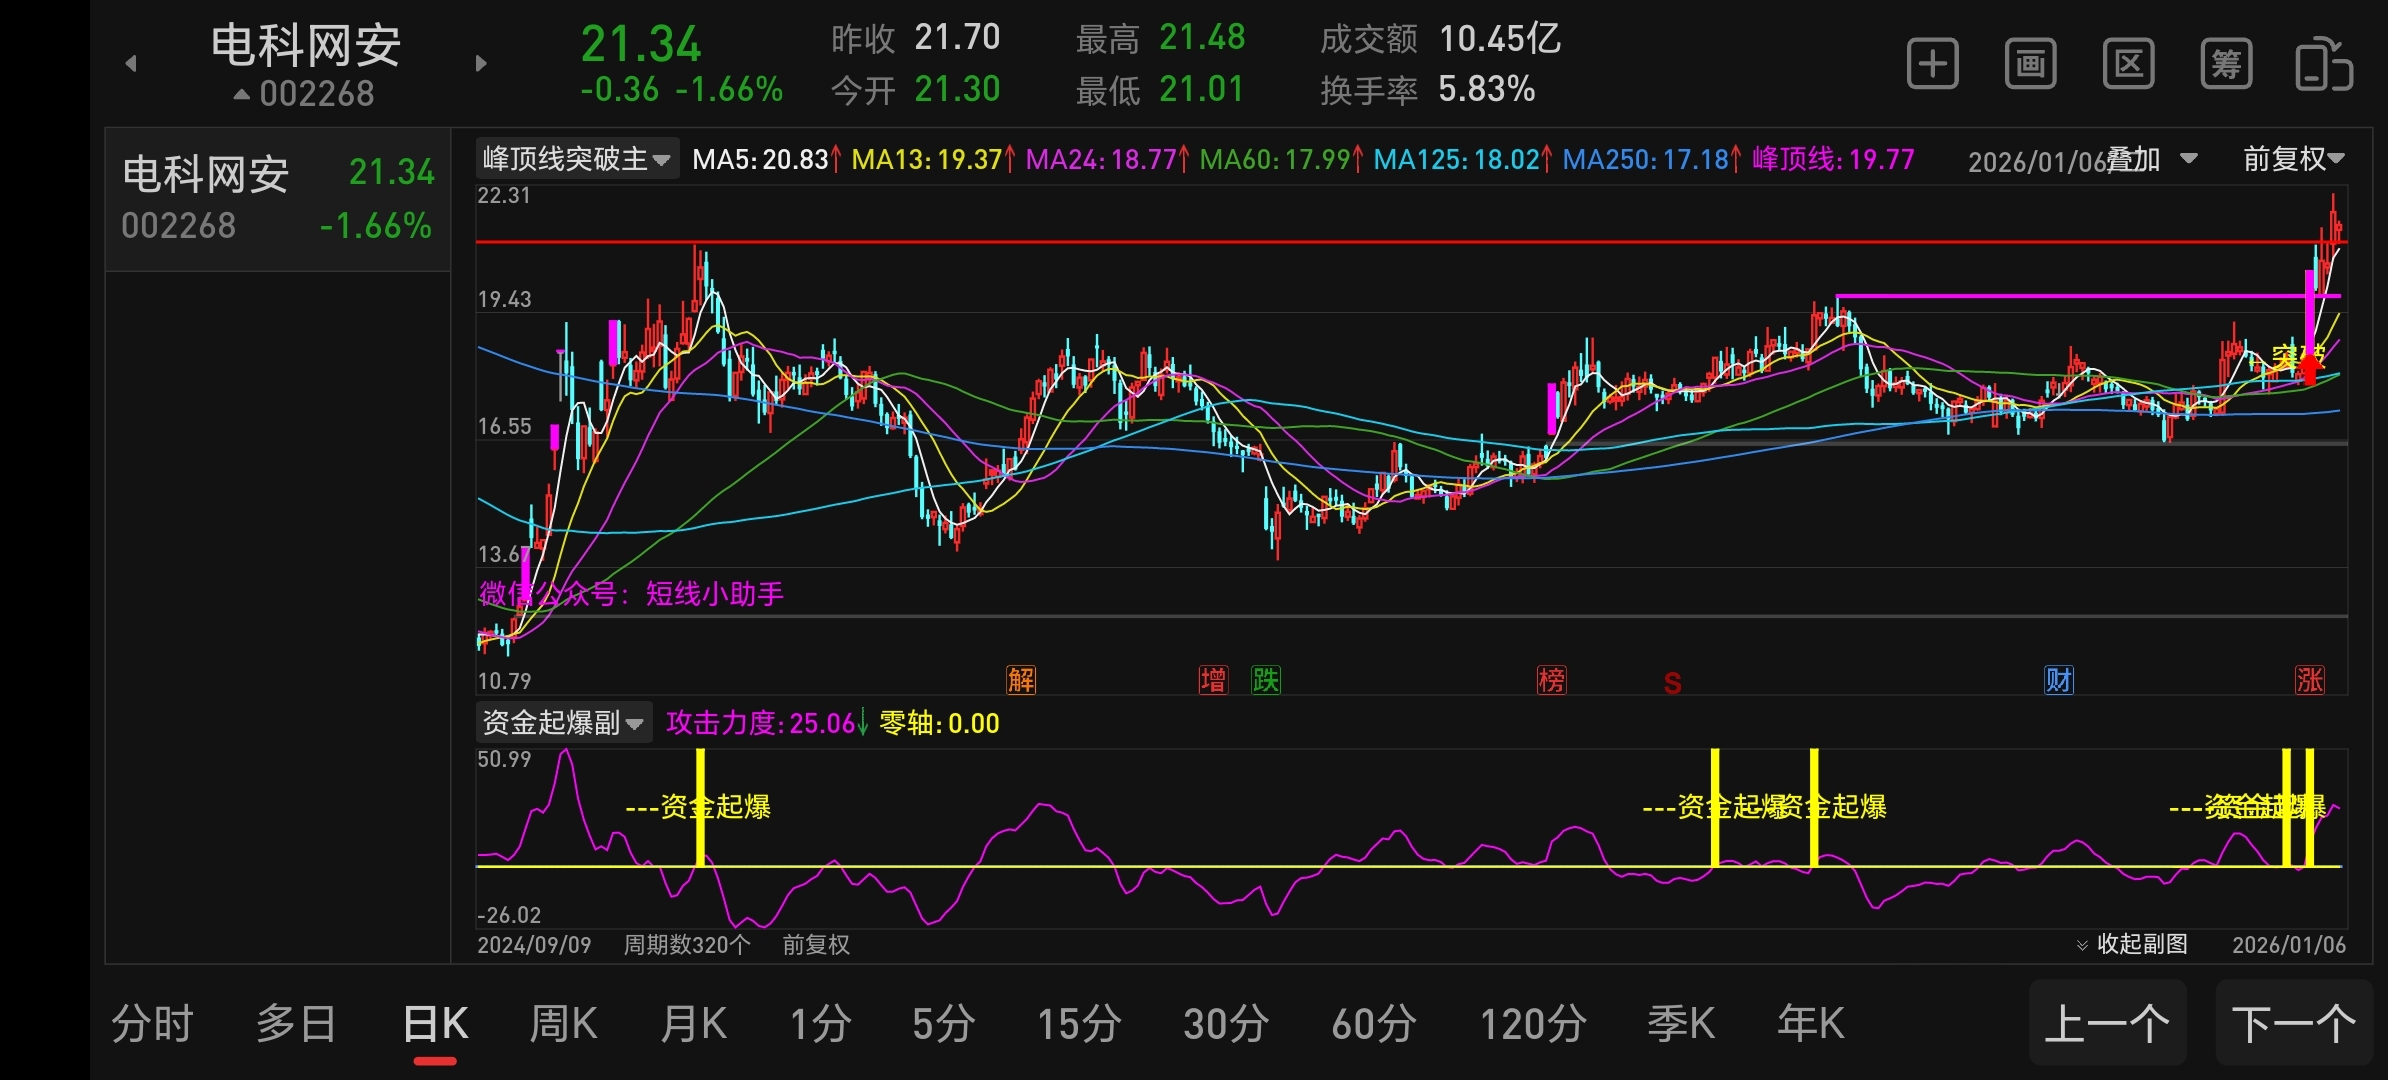Open the 资金起爆副 indicator dropdown

click(x=563, y=722)
